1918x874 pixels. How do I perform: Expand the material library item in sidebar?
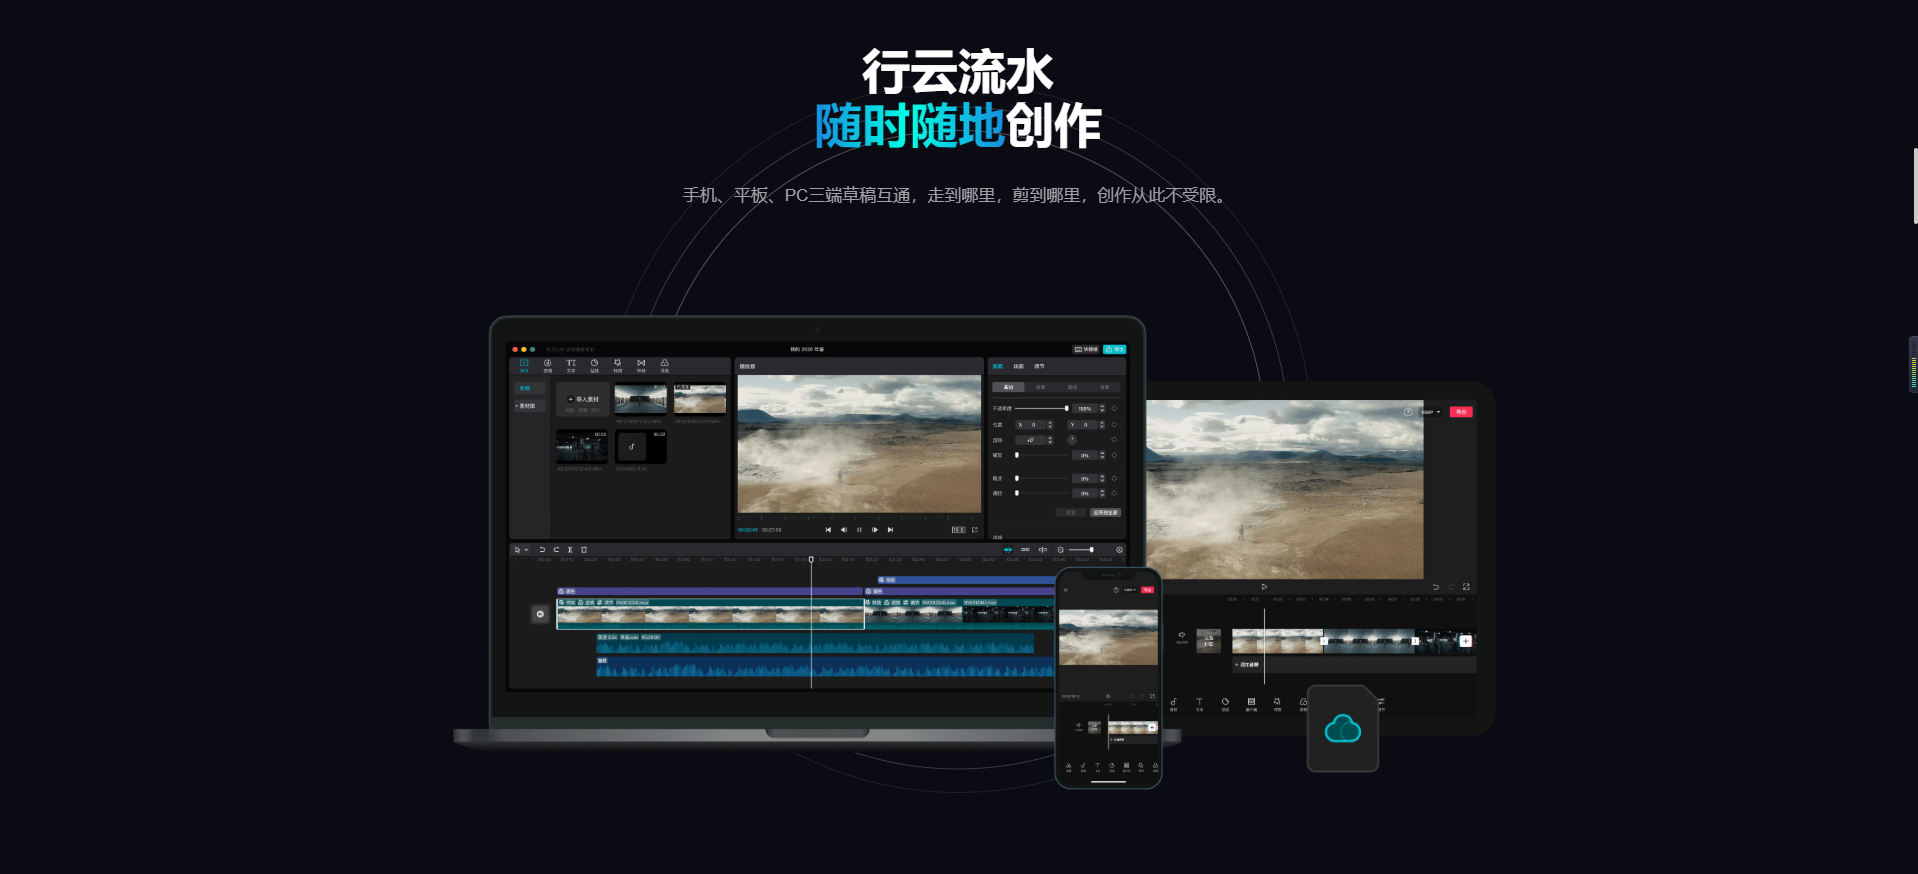[x=526, y=406]
